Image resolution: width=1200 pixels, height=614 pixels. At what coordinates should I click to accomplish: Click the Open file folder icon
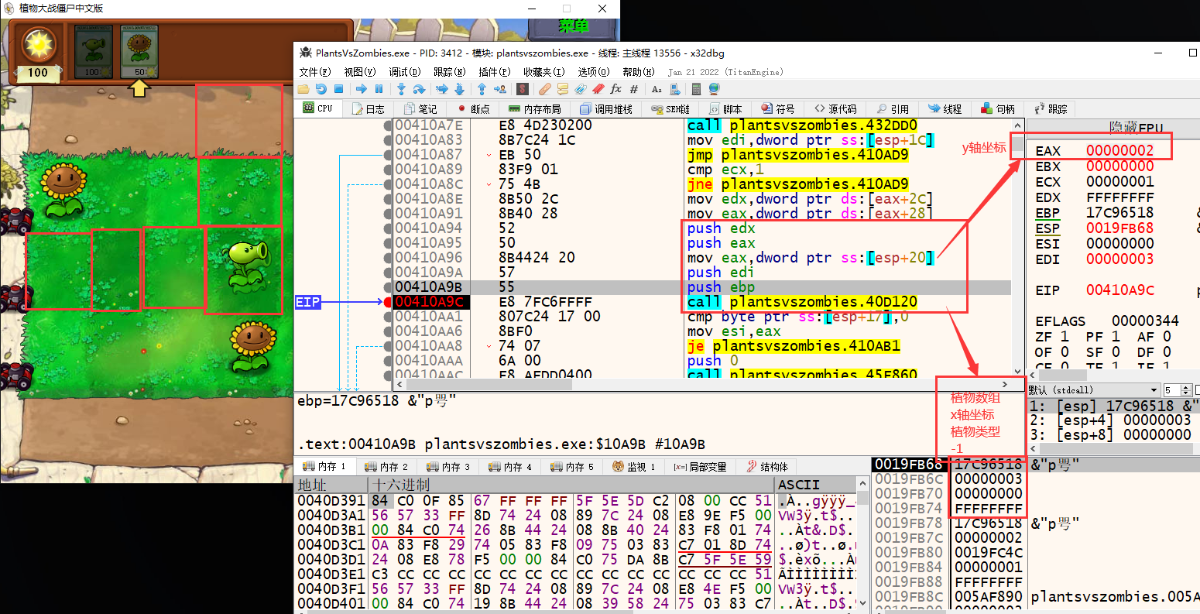point(303,88)
